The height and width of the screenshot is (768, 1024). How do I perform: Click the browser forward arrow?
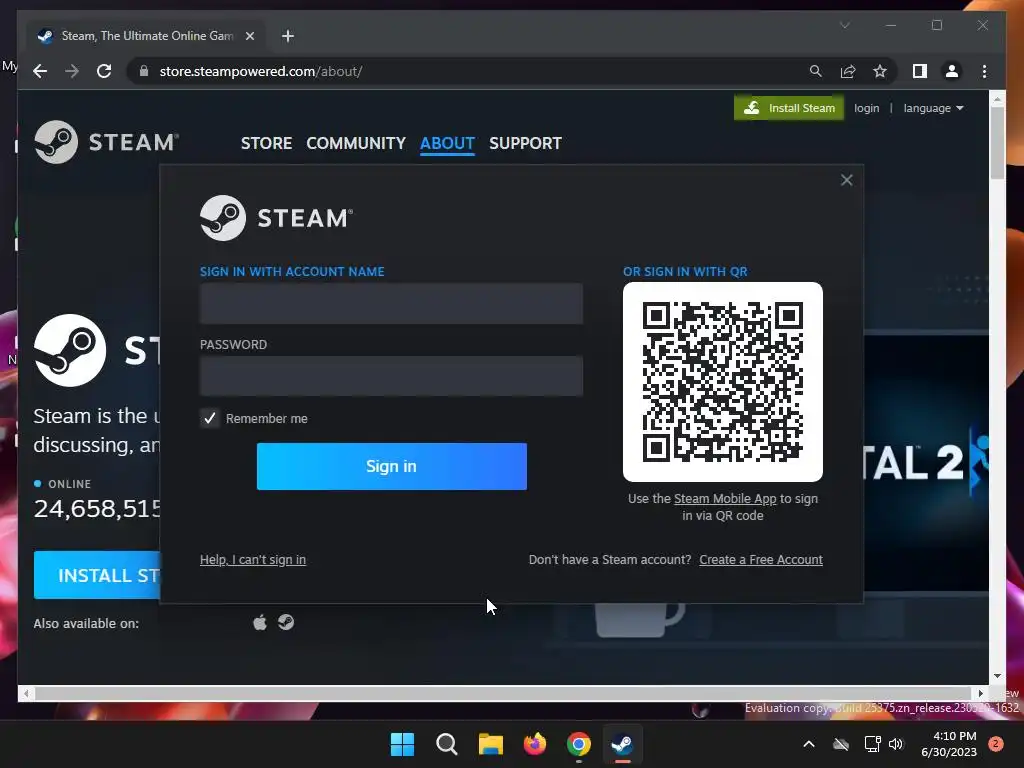click(x=72, y=71)
